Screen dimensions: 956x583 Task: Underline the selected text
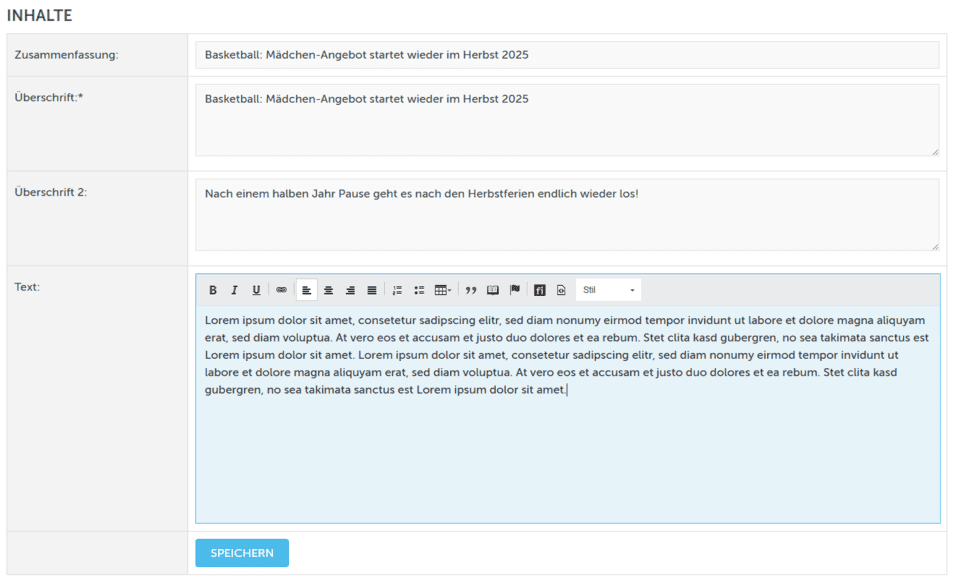click(256, 290)
